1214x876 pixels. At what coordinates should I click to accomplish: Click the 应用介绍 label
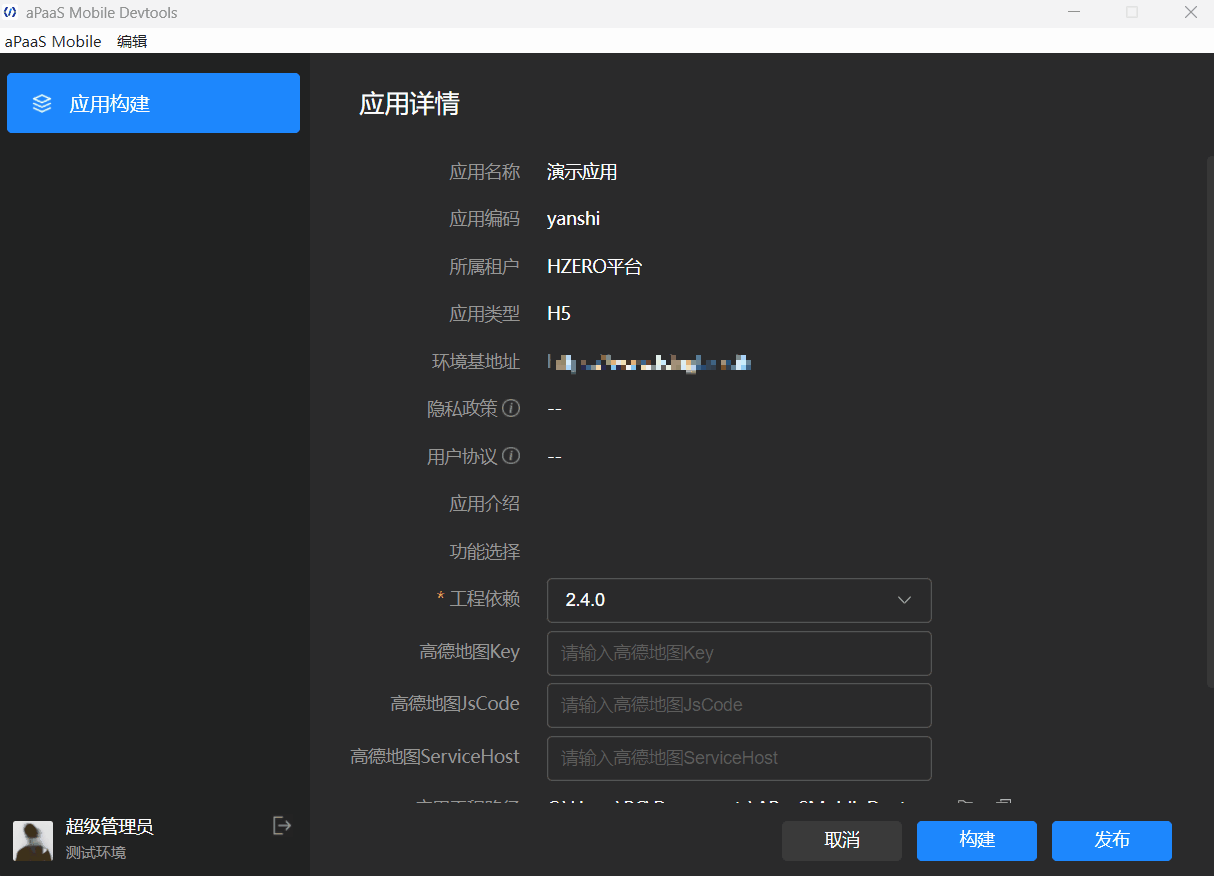coord(485,504)
